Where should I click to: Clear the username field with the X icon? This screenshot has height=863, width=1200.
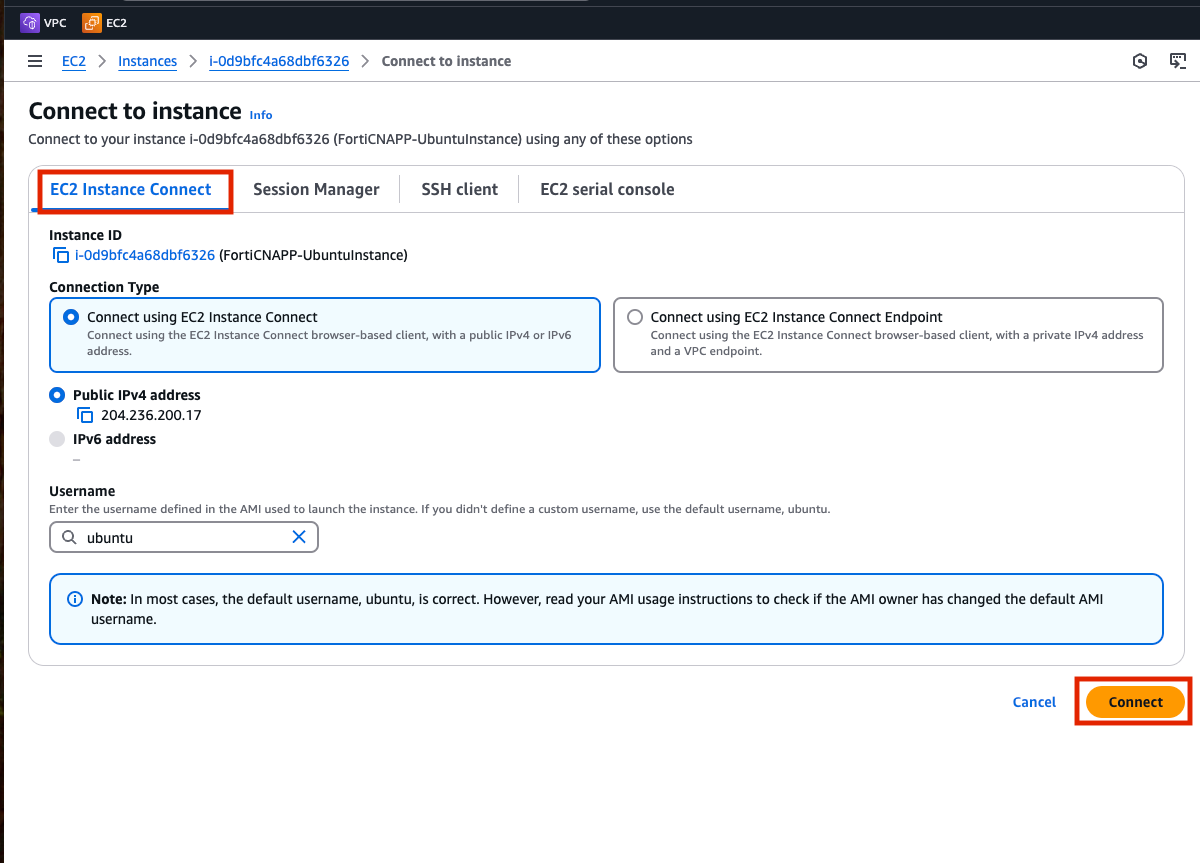(299, 537)
